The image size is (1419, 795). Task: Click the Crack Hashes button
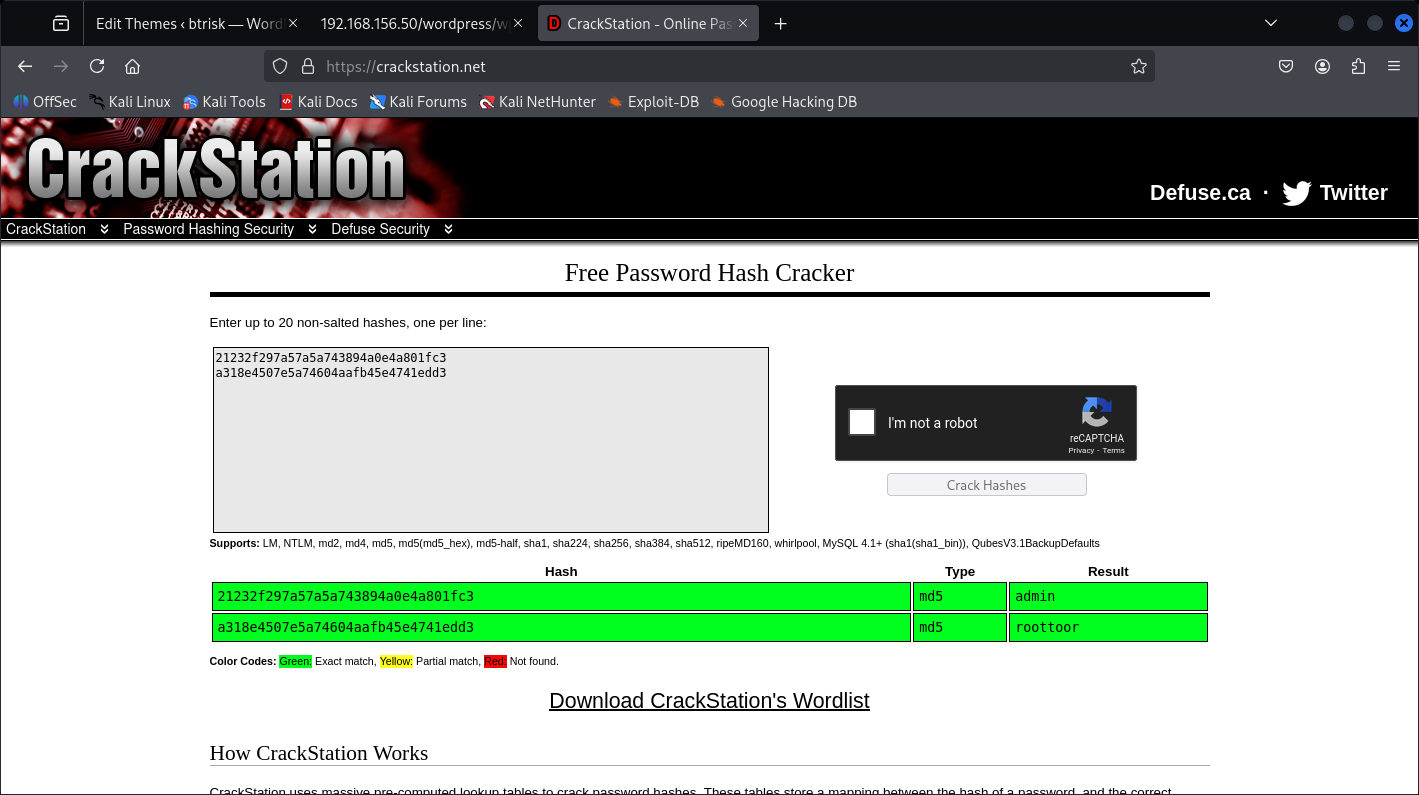(986, 485)
